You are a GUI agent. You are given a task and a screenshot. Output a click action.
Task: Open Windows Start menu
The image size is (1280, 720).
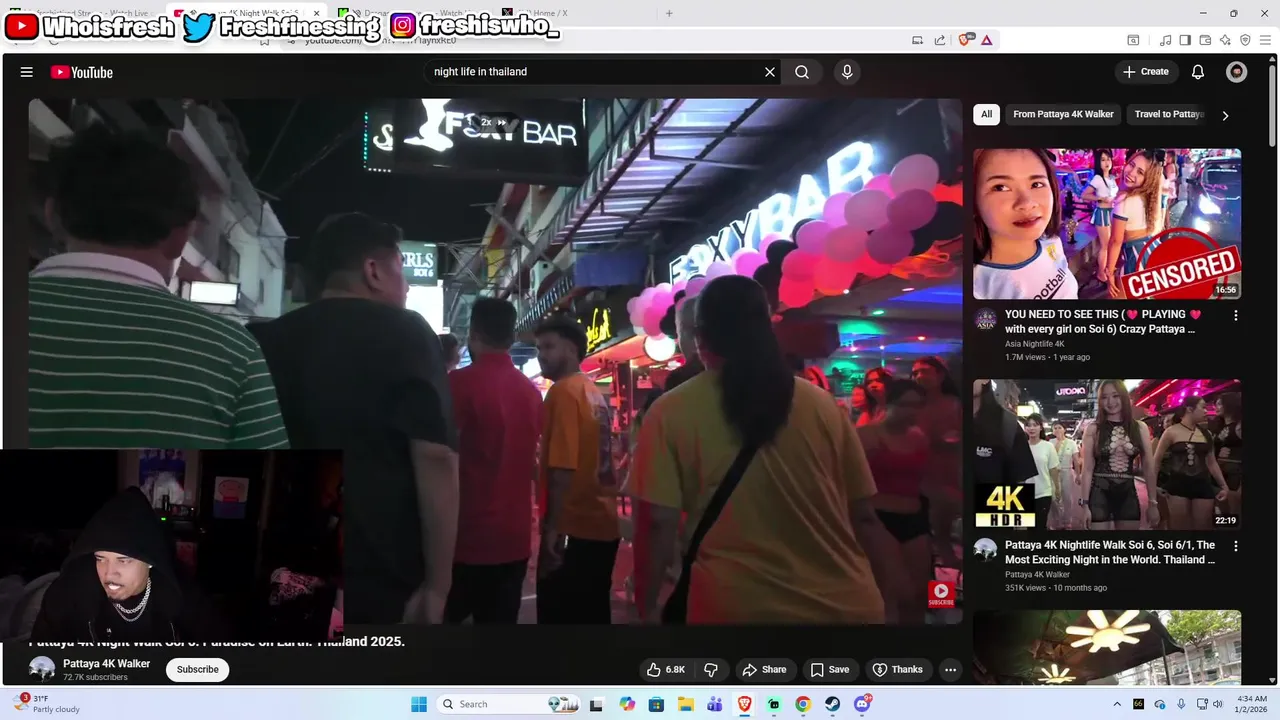click(x=419, y=704)
